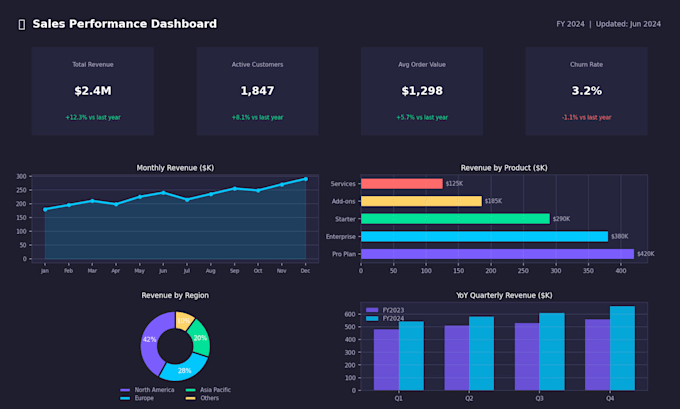Click the 'Active Customers' card label

[x=257, y=65]
